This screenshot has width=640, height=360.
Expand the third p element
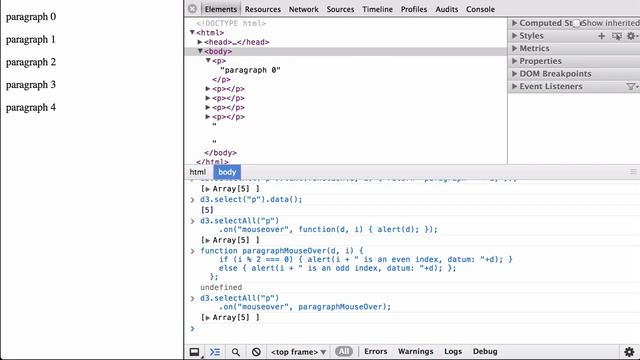(208, 98)
